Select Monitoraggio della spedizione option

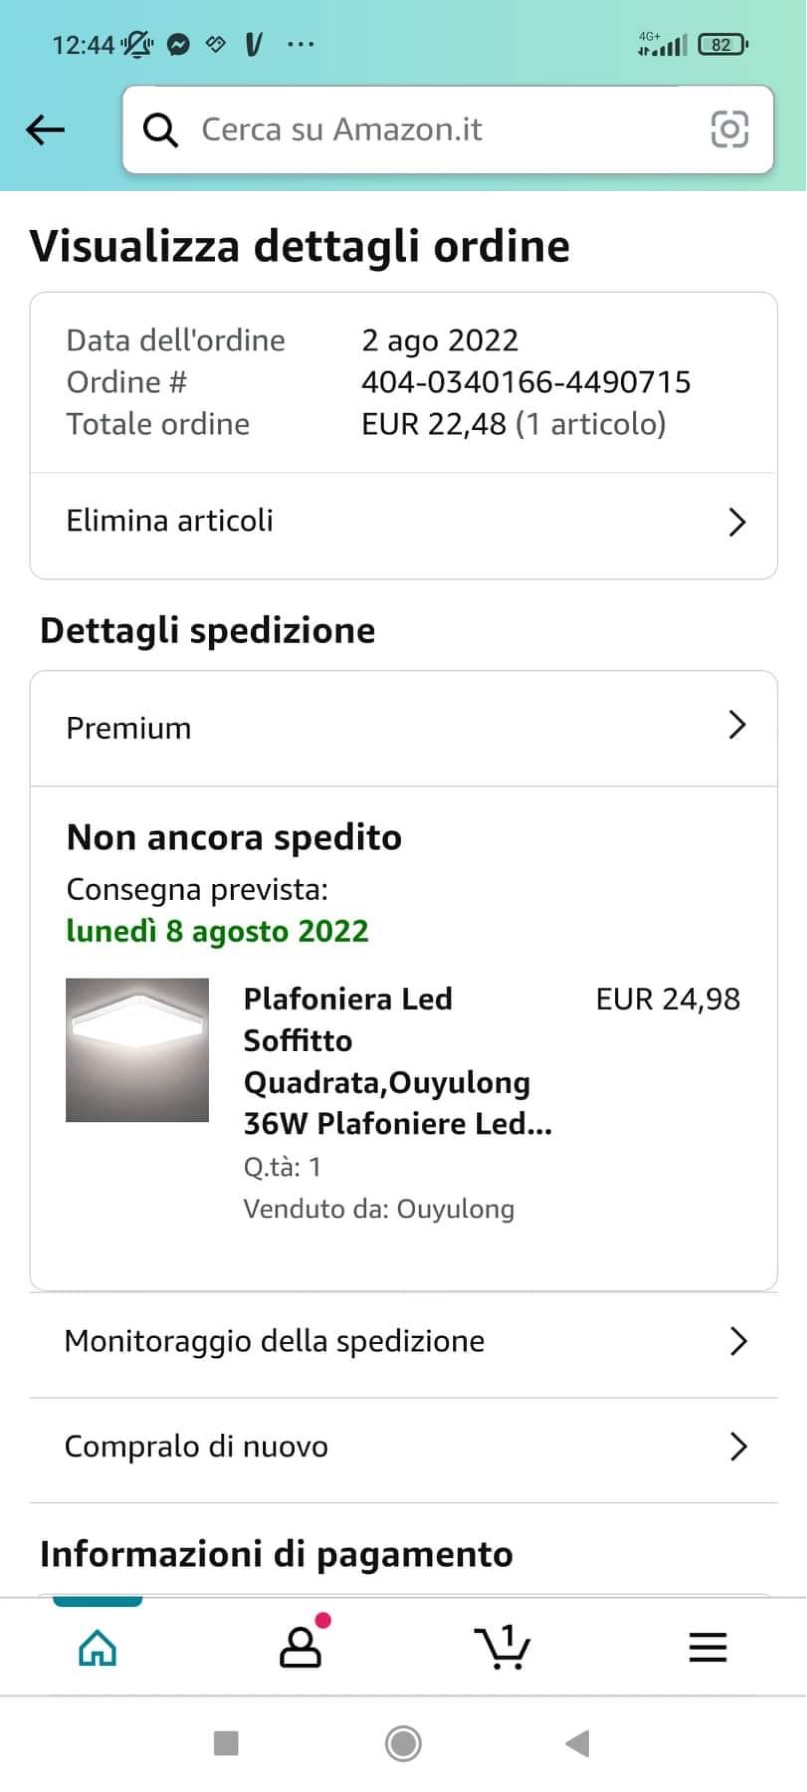[x=274, y=1341]
